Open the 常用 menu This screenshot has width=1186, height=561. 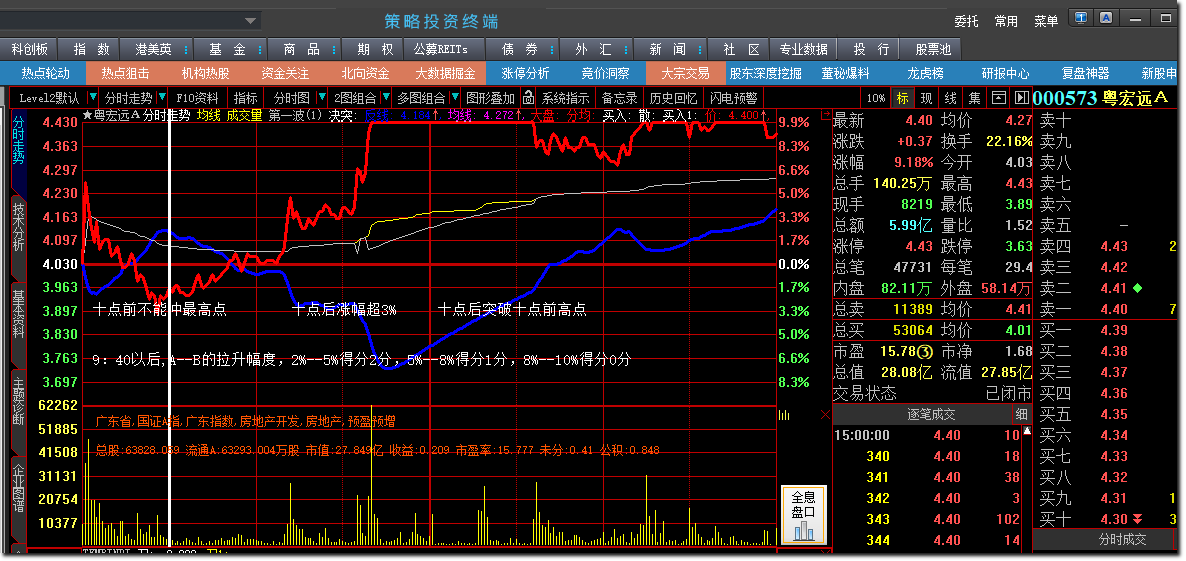[1007, 21]
